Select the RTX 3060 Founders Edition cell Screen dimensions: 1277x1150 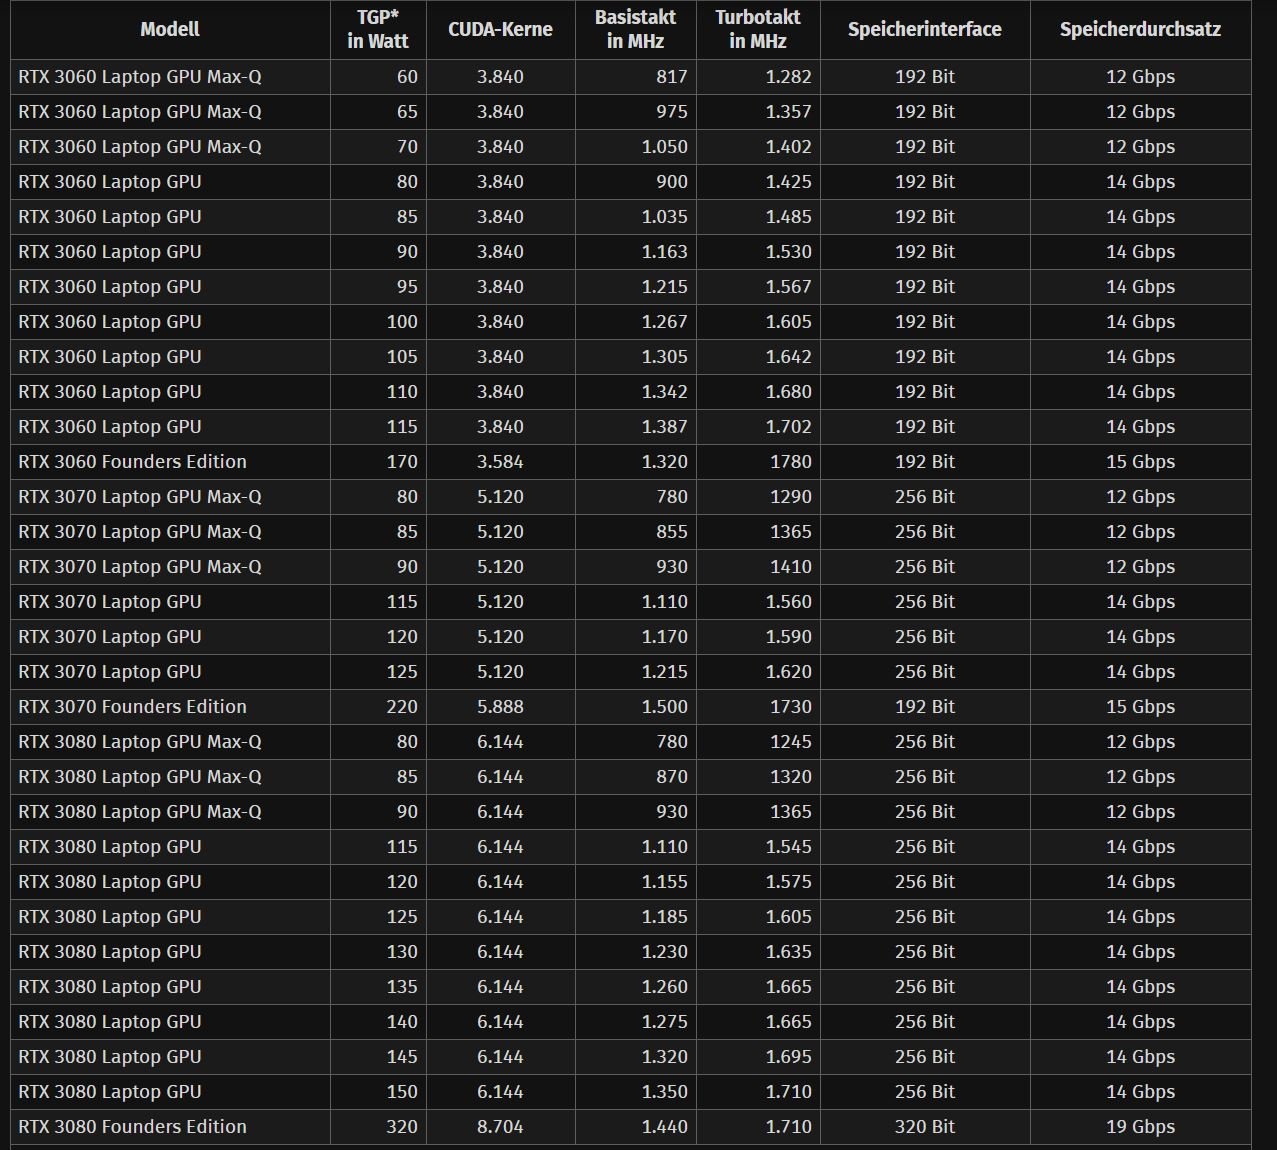point(133,461)
